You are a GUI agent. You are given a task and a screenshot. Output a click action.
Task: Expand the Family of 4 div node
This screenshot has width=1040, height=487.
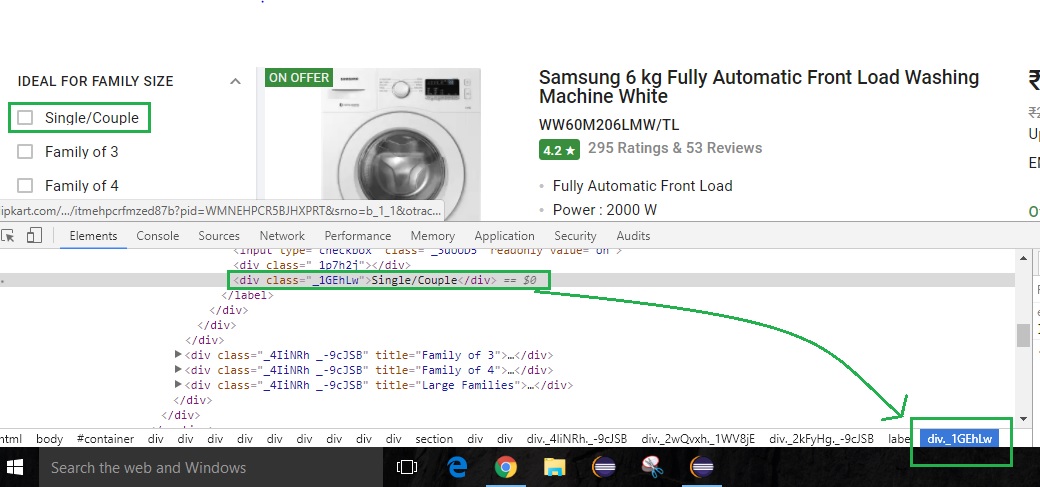coord(178,370)
